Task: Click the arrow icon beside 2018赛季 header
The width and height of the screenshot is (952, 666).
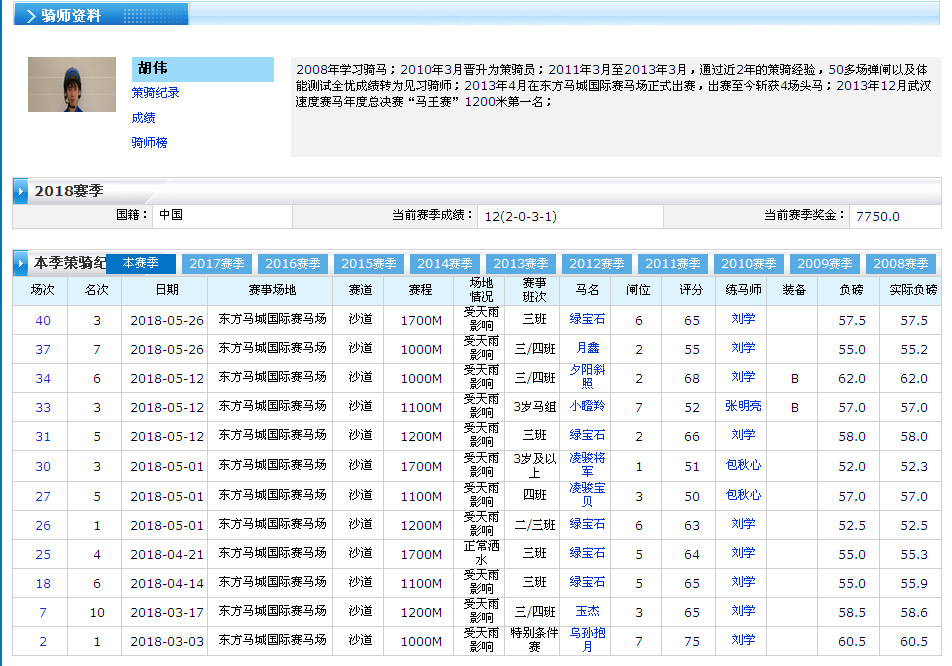Action: (21, 190)
